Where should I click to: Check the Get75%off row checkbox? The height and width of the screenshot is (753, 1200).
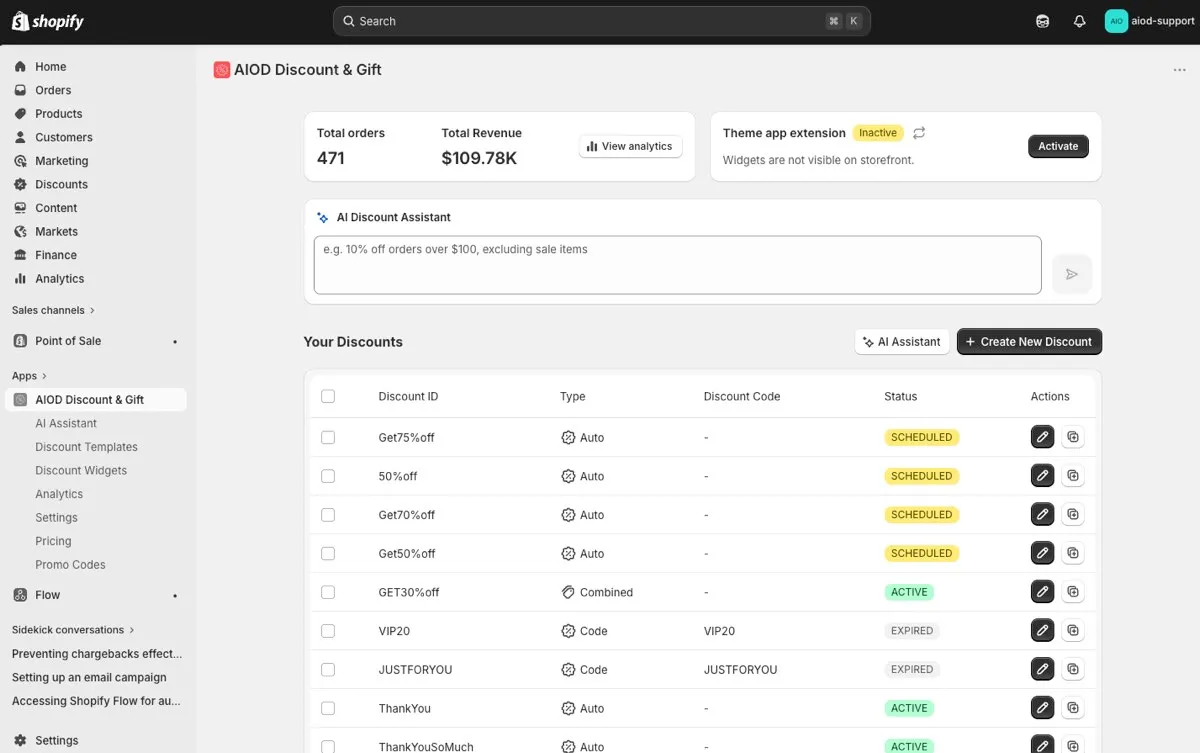[x=328, y=437]
